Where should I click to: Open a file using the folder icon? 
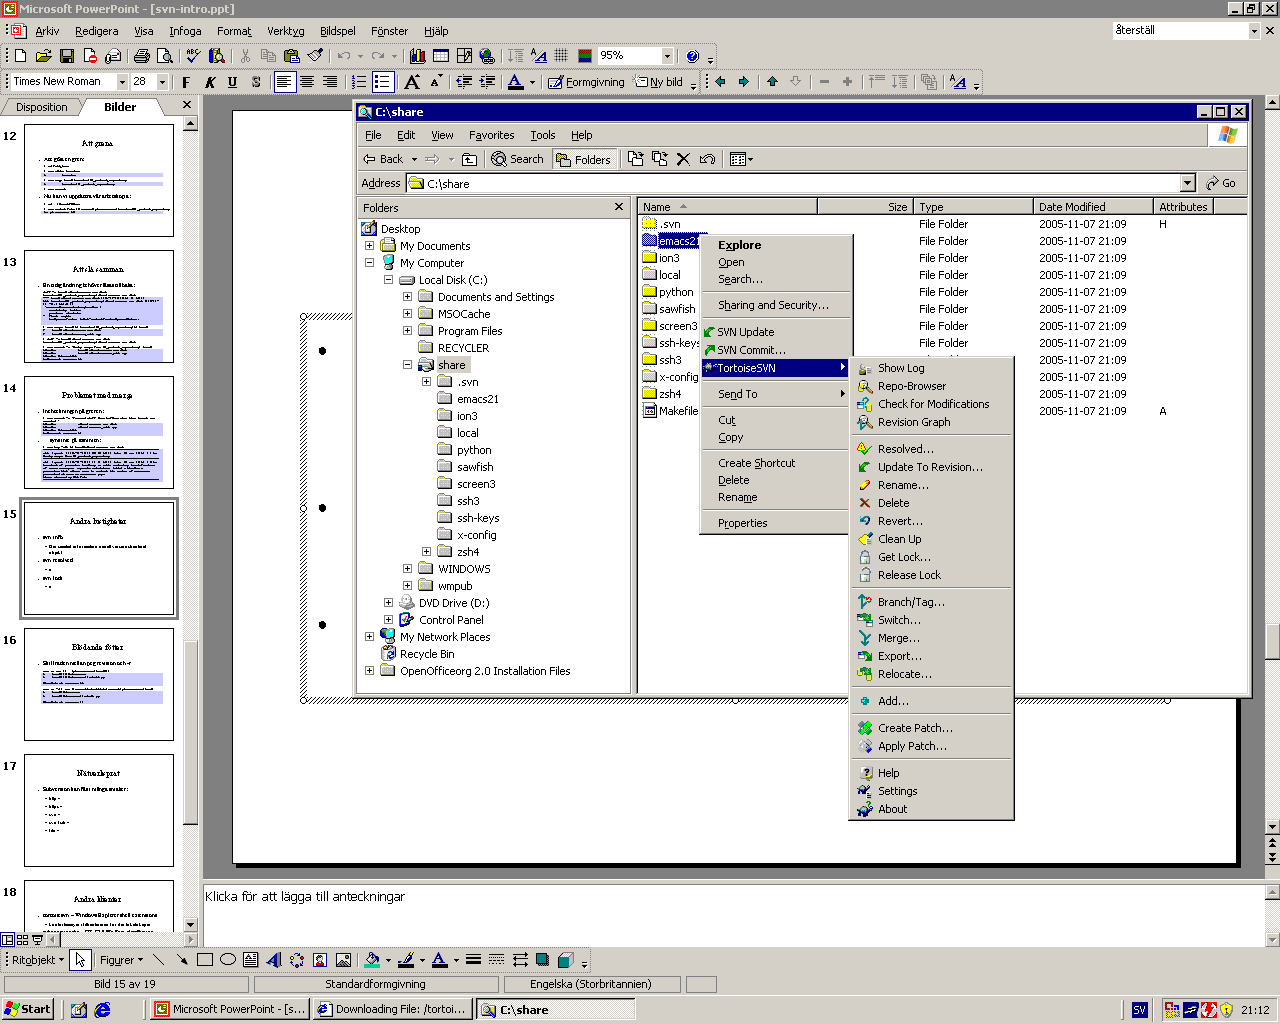tap(43, 56)
